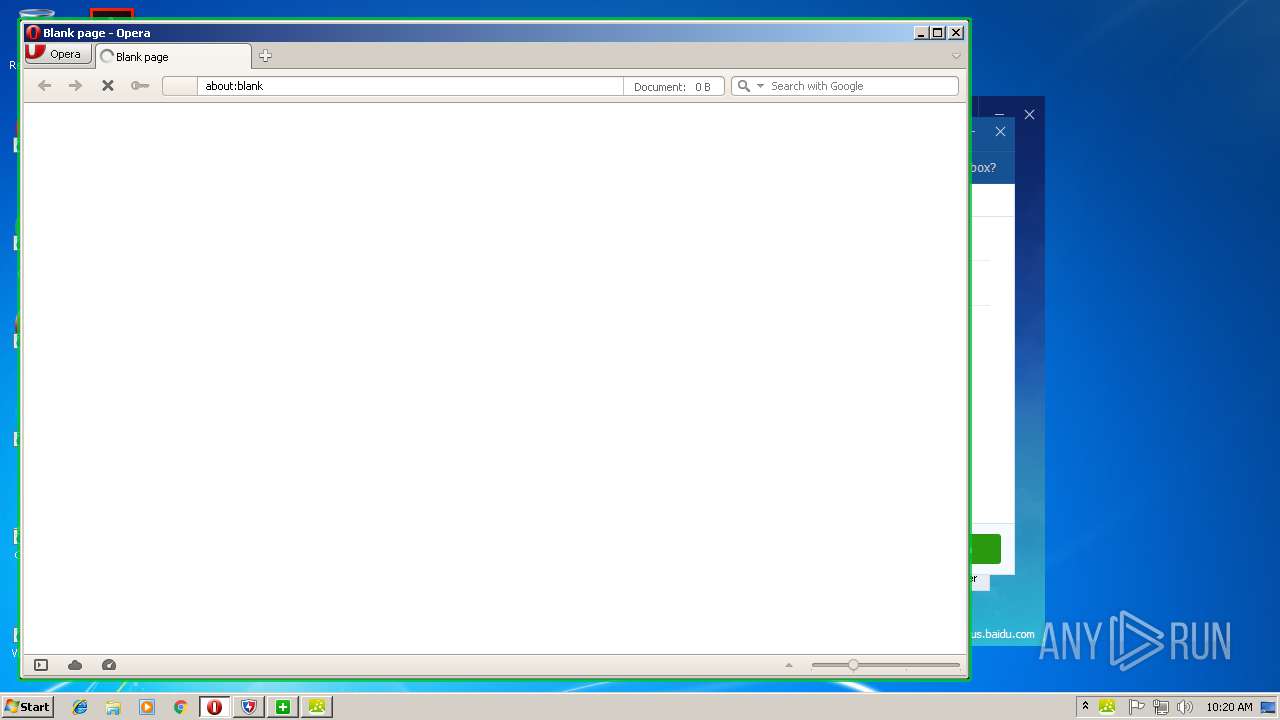This screenshot has height=720, width=1280.
Task: Open the zoom options arrow in status bar
Action: (789, 665)
